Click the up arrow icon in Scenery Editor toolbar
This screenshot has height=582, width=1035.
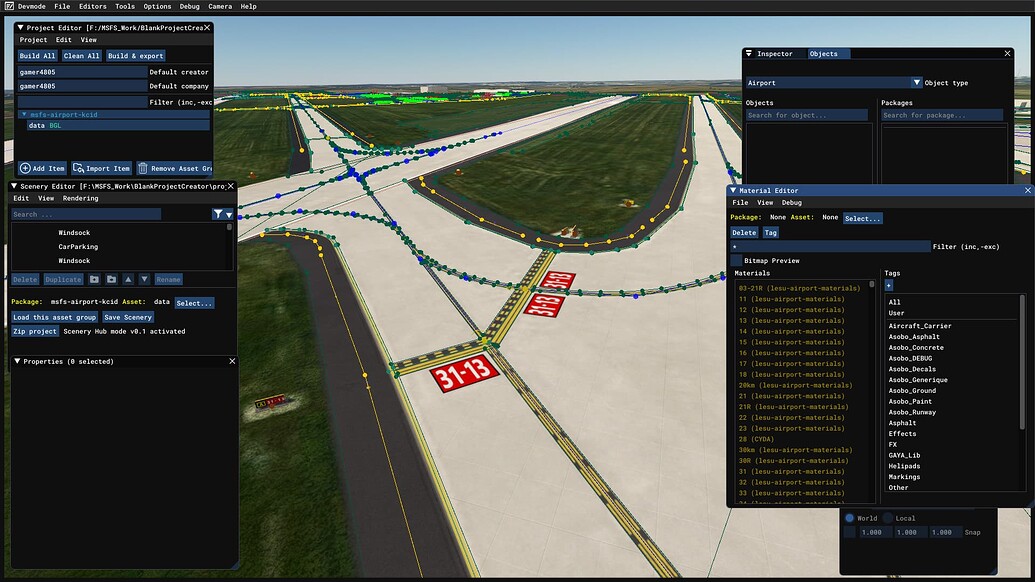129,279
